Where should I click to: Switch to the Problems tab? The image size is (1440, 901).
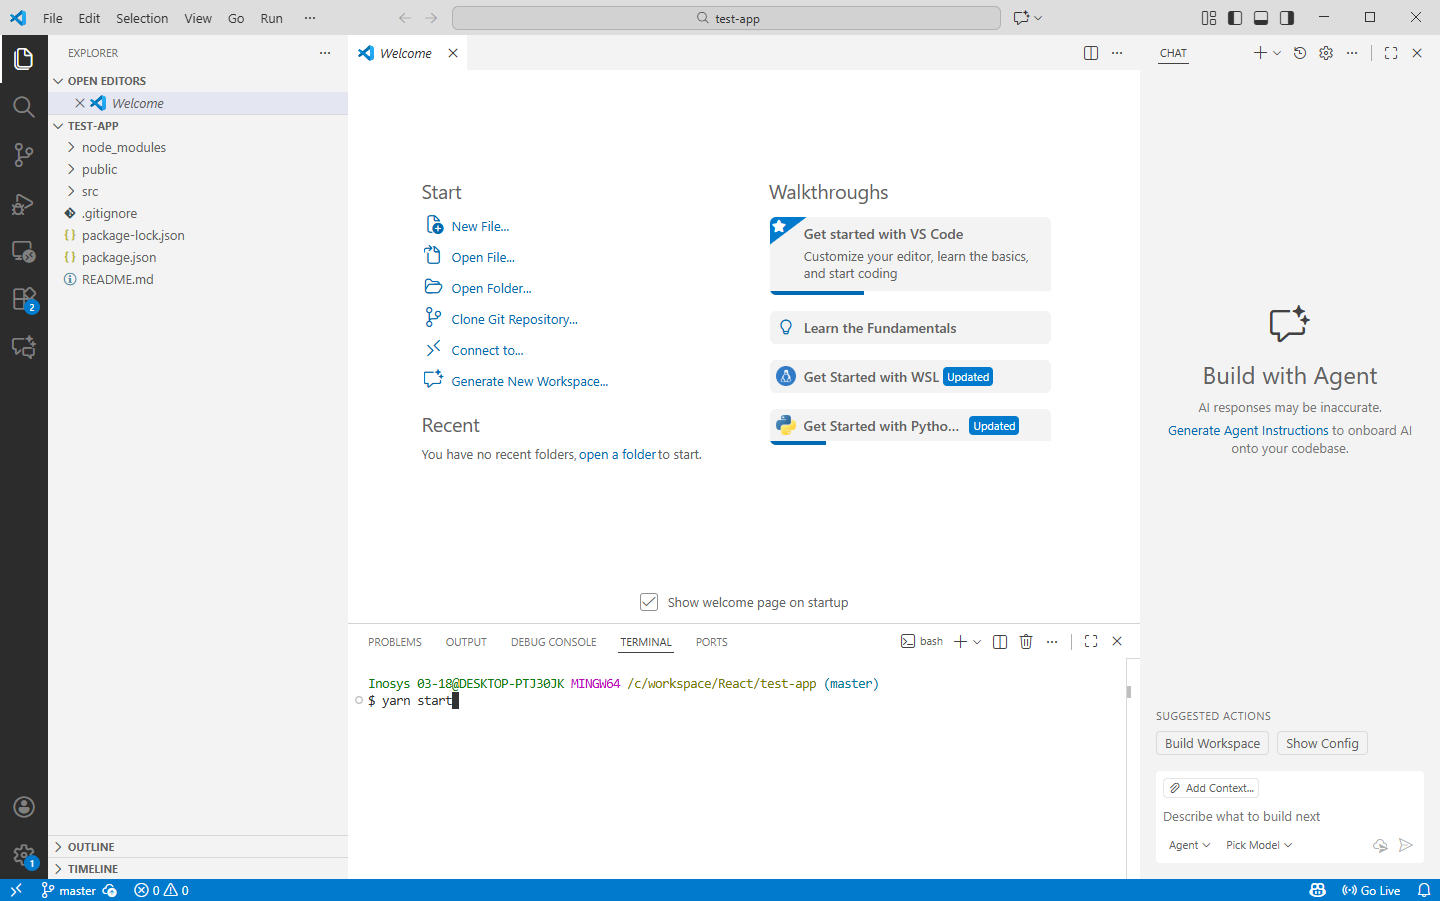(x=395, y=642)
